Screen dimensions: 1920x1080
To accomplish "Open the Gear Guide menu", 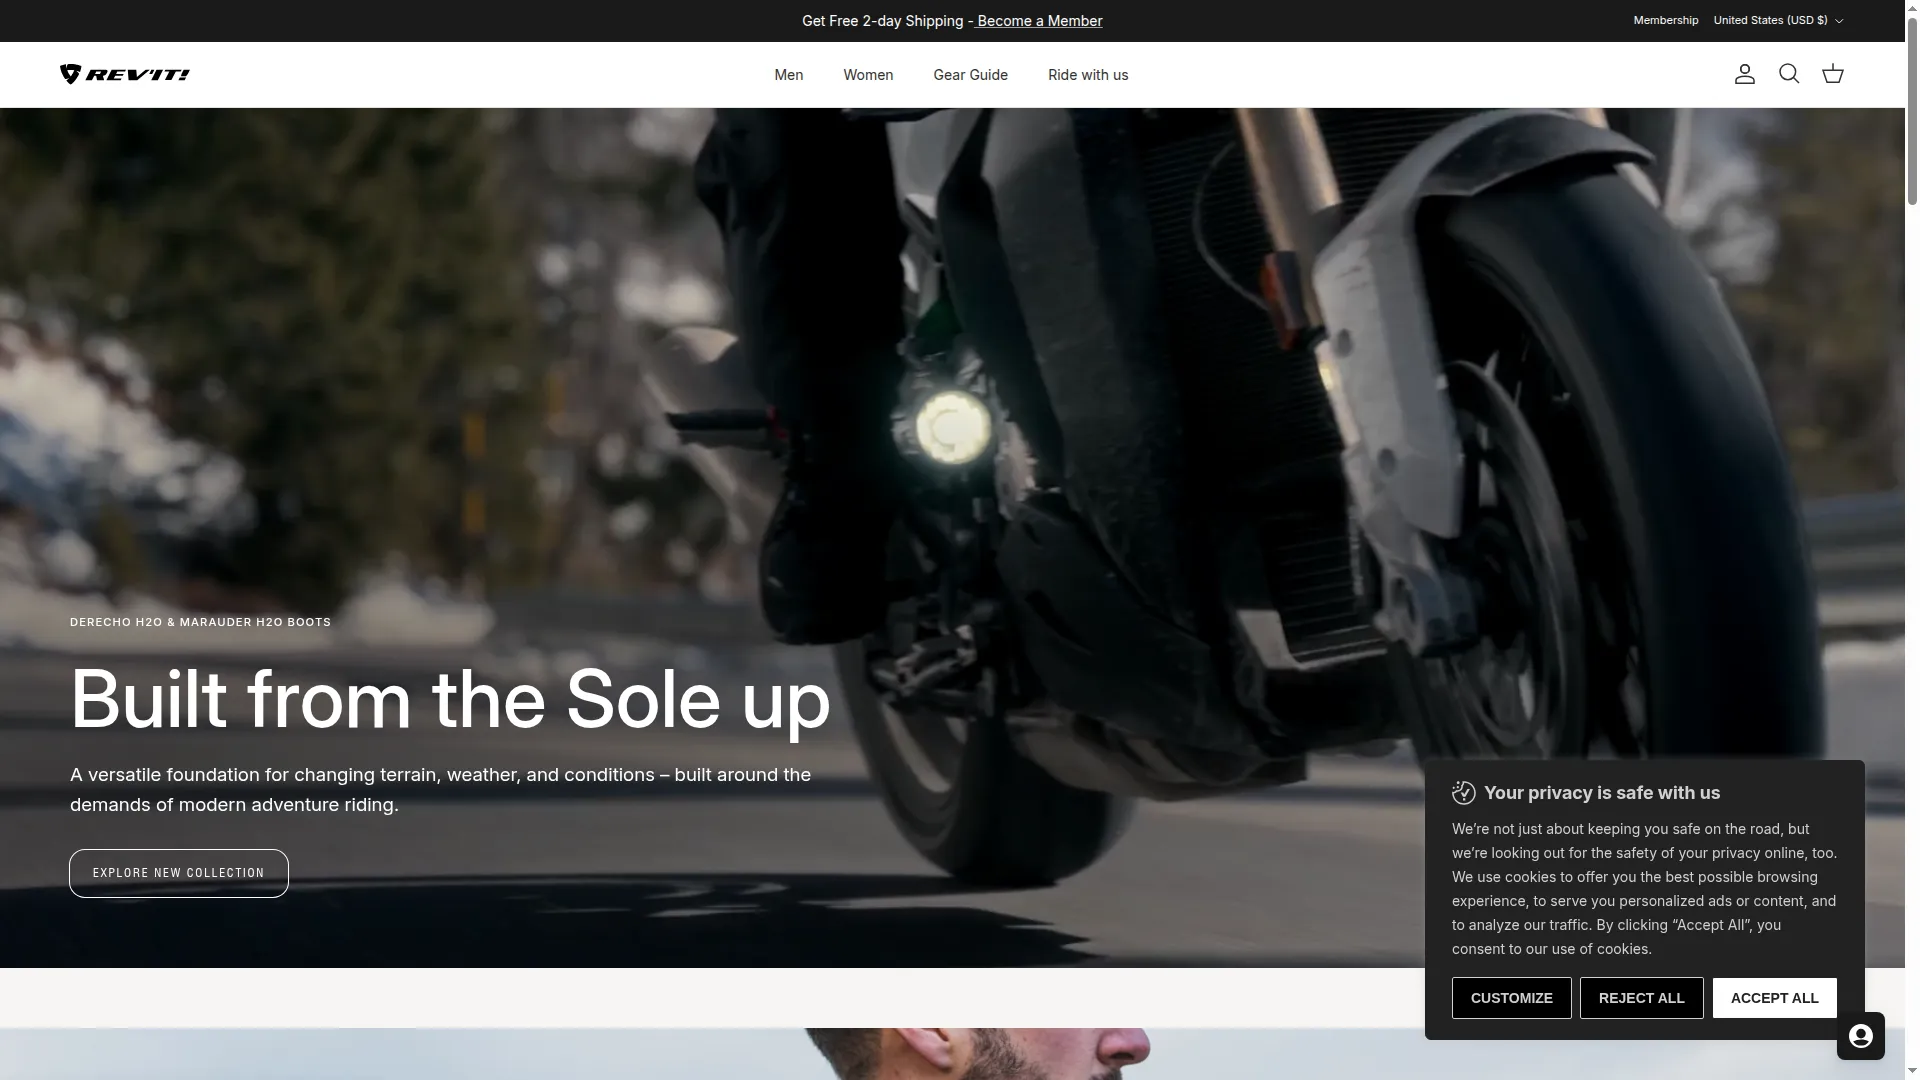I will point(970,75).
